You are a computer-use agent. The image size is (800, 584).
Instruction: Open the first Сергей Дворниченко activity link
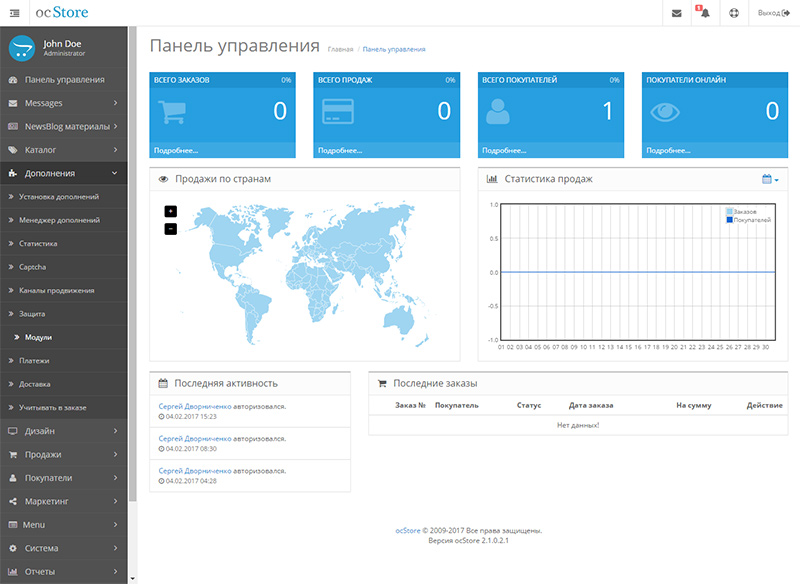(194, 407)
